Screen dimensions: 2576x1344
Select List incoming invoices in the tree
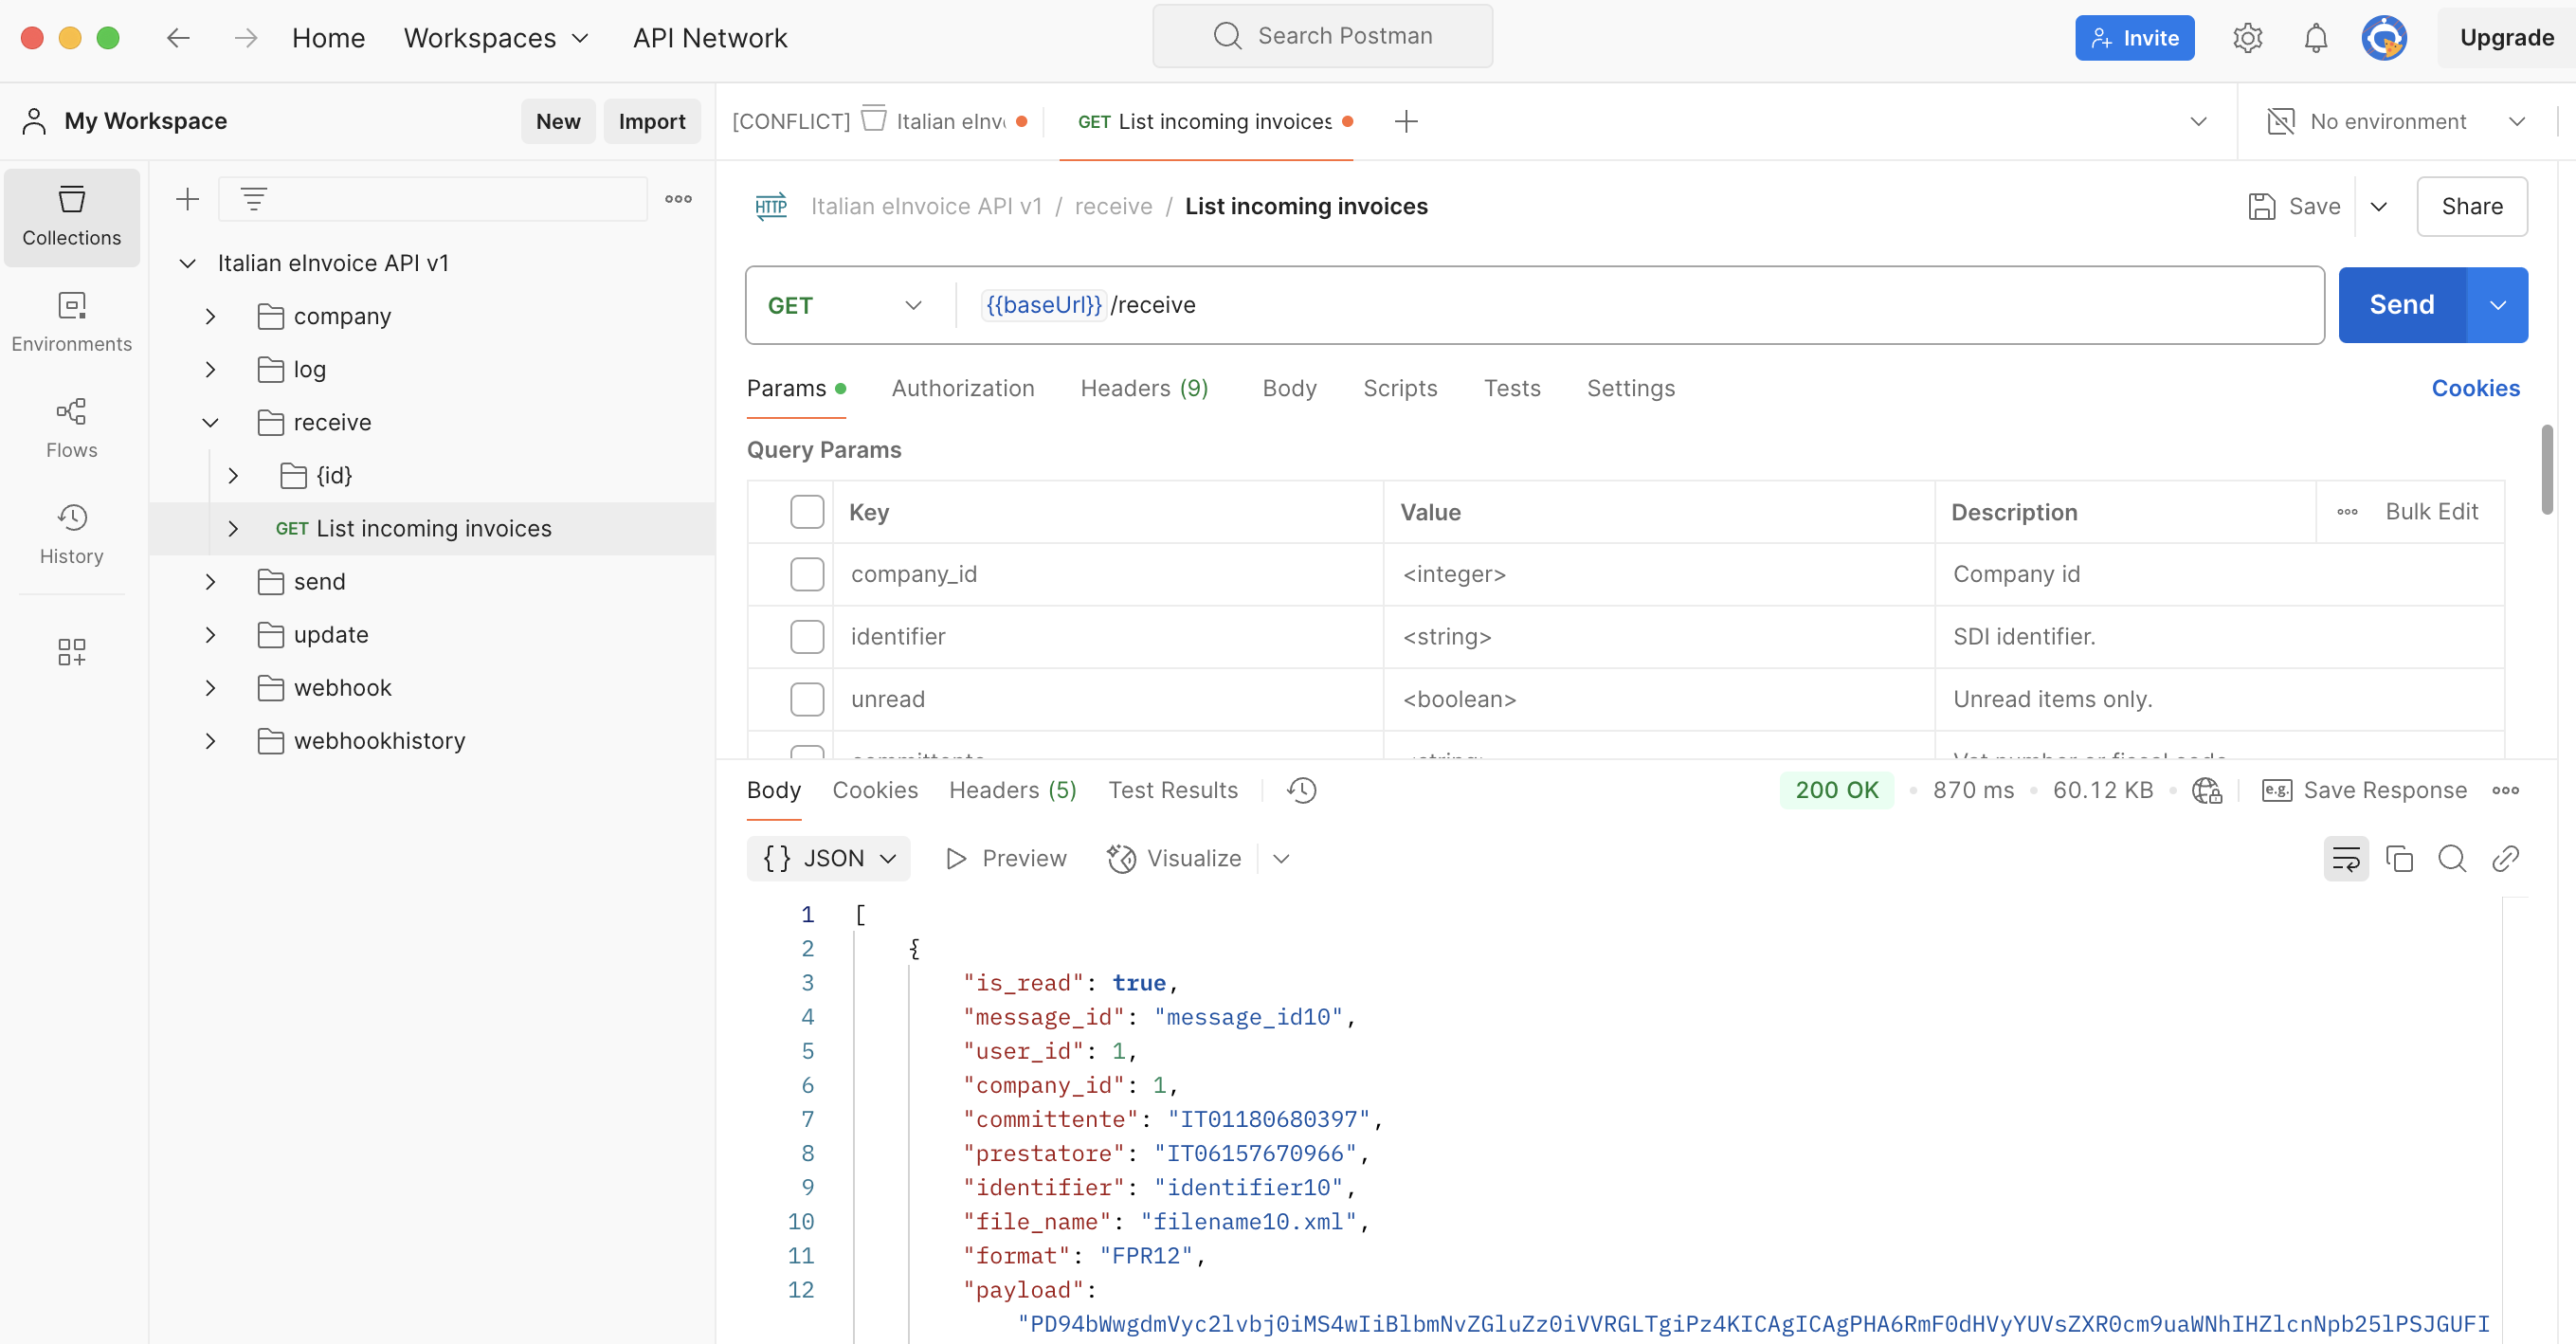coord(432,528)
